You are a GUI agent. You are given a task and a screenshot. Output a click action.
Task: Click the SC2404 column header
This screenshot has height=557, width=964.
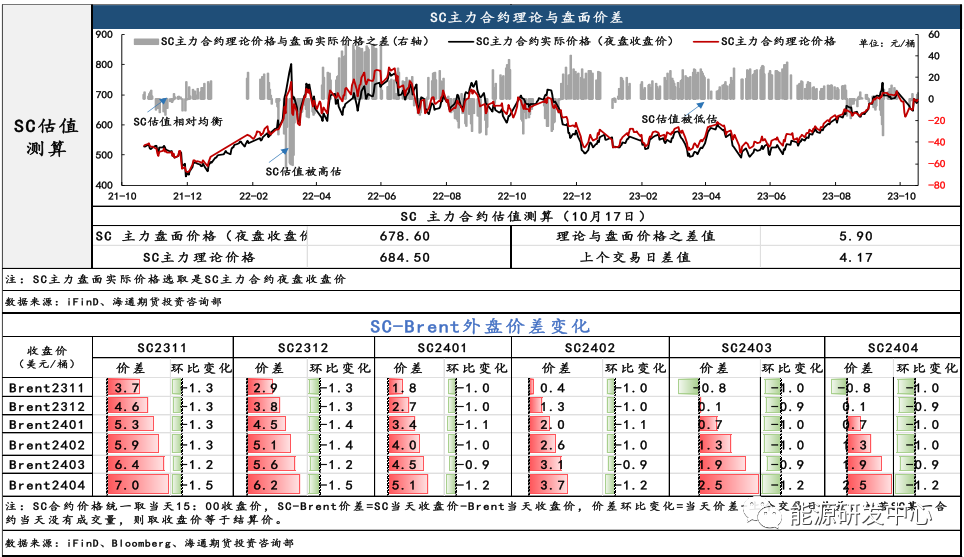coord(893,348)
